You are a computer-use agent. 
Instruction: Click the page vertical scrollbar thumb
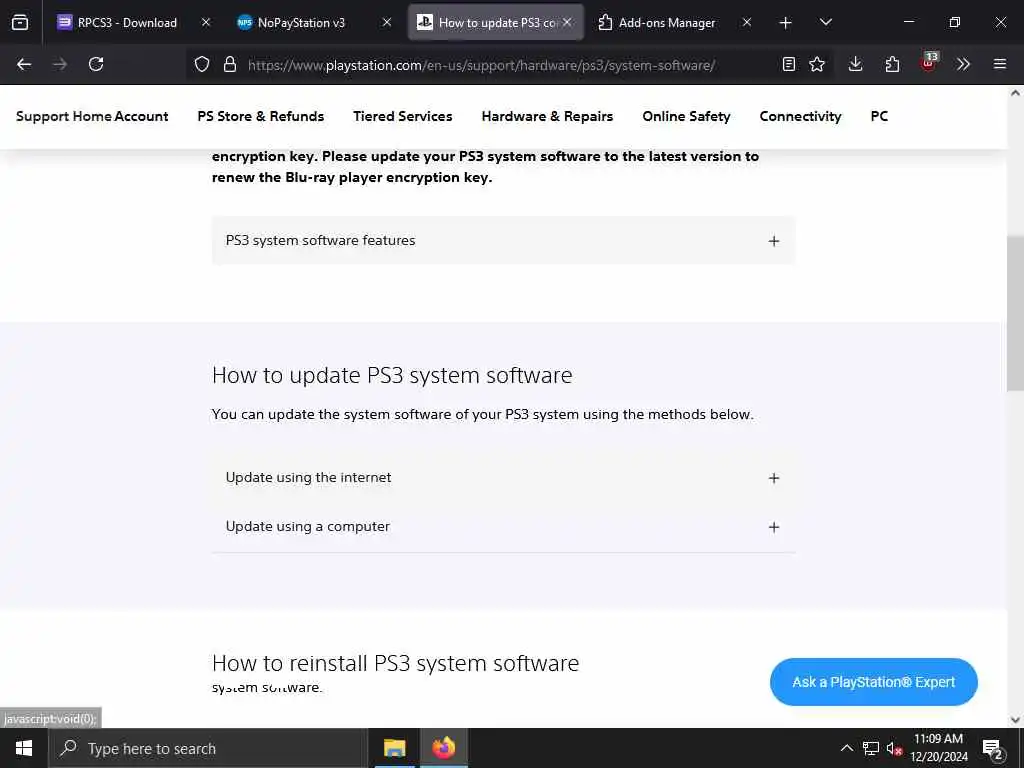1016,313
